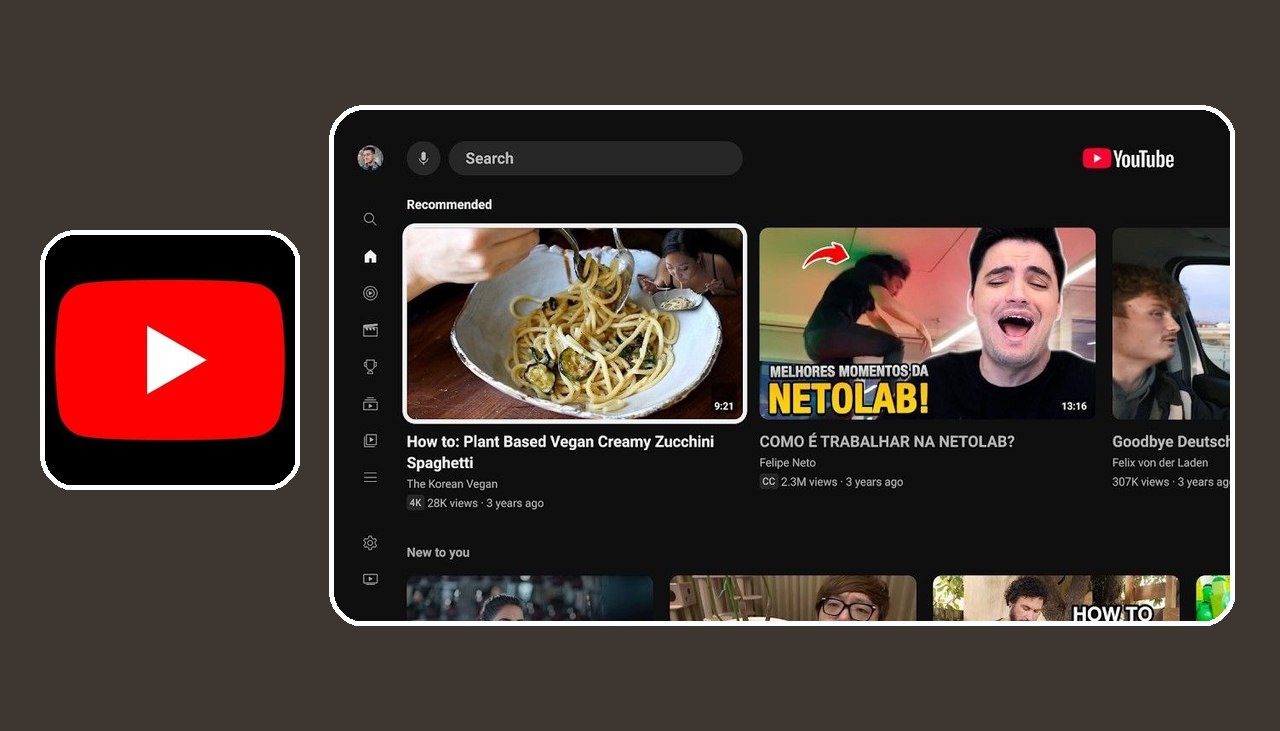
Task: Click '2.3M views · 3 years ago' text
Action: tap(842, 481)
